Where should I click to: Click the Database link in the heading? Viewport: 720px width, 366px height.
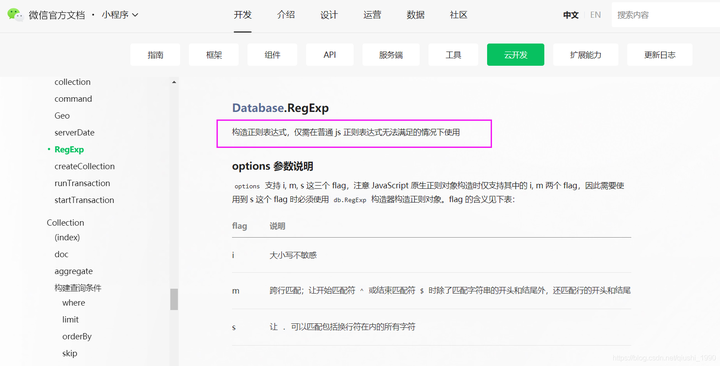(258, 108)
